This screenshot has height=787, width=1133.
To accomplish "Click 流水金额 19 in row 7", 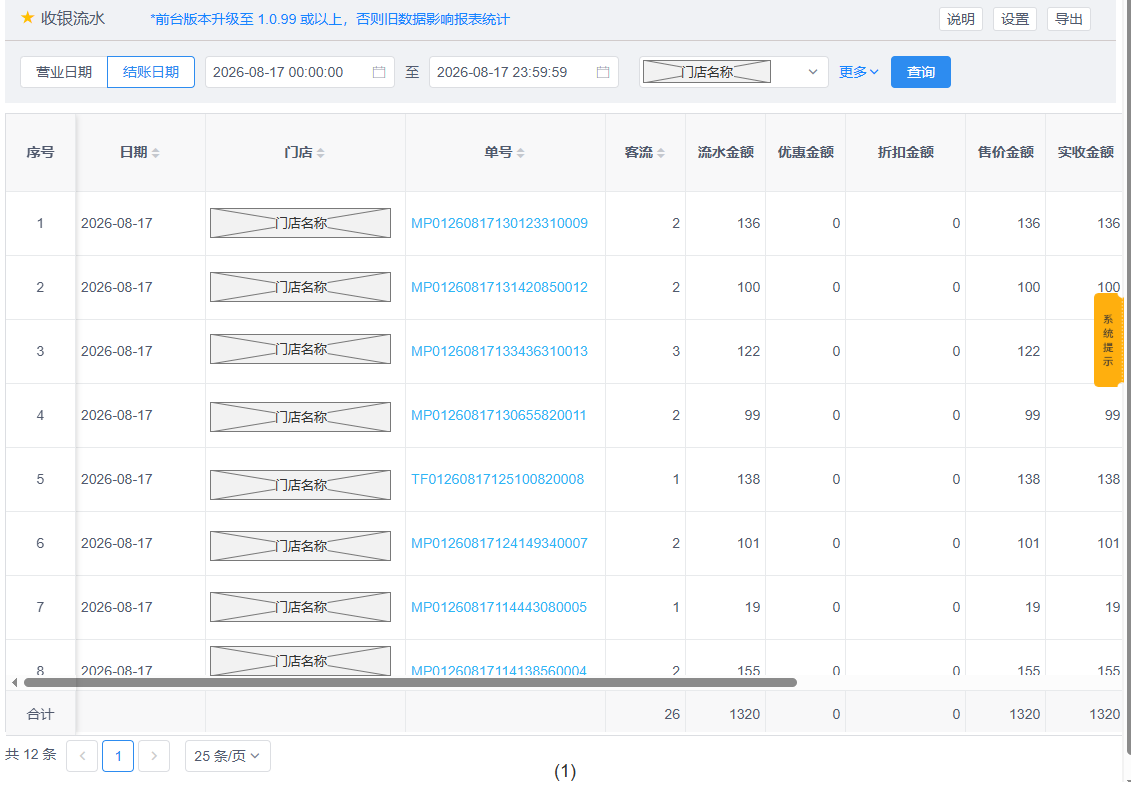I will [752, 607].
